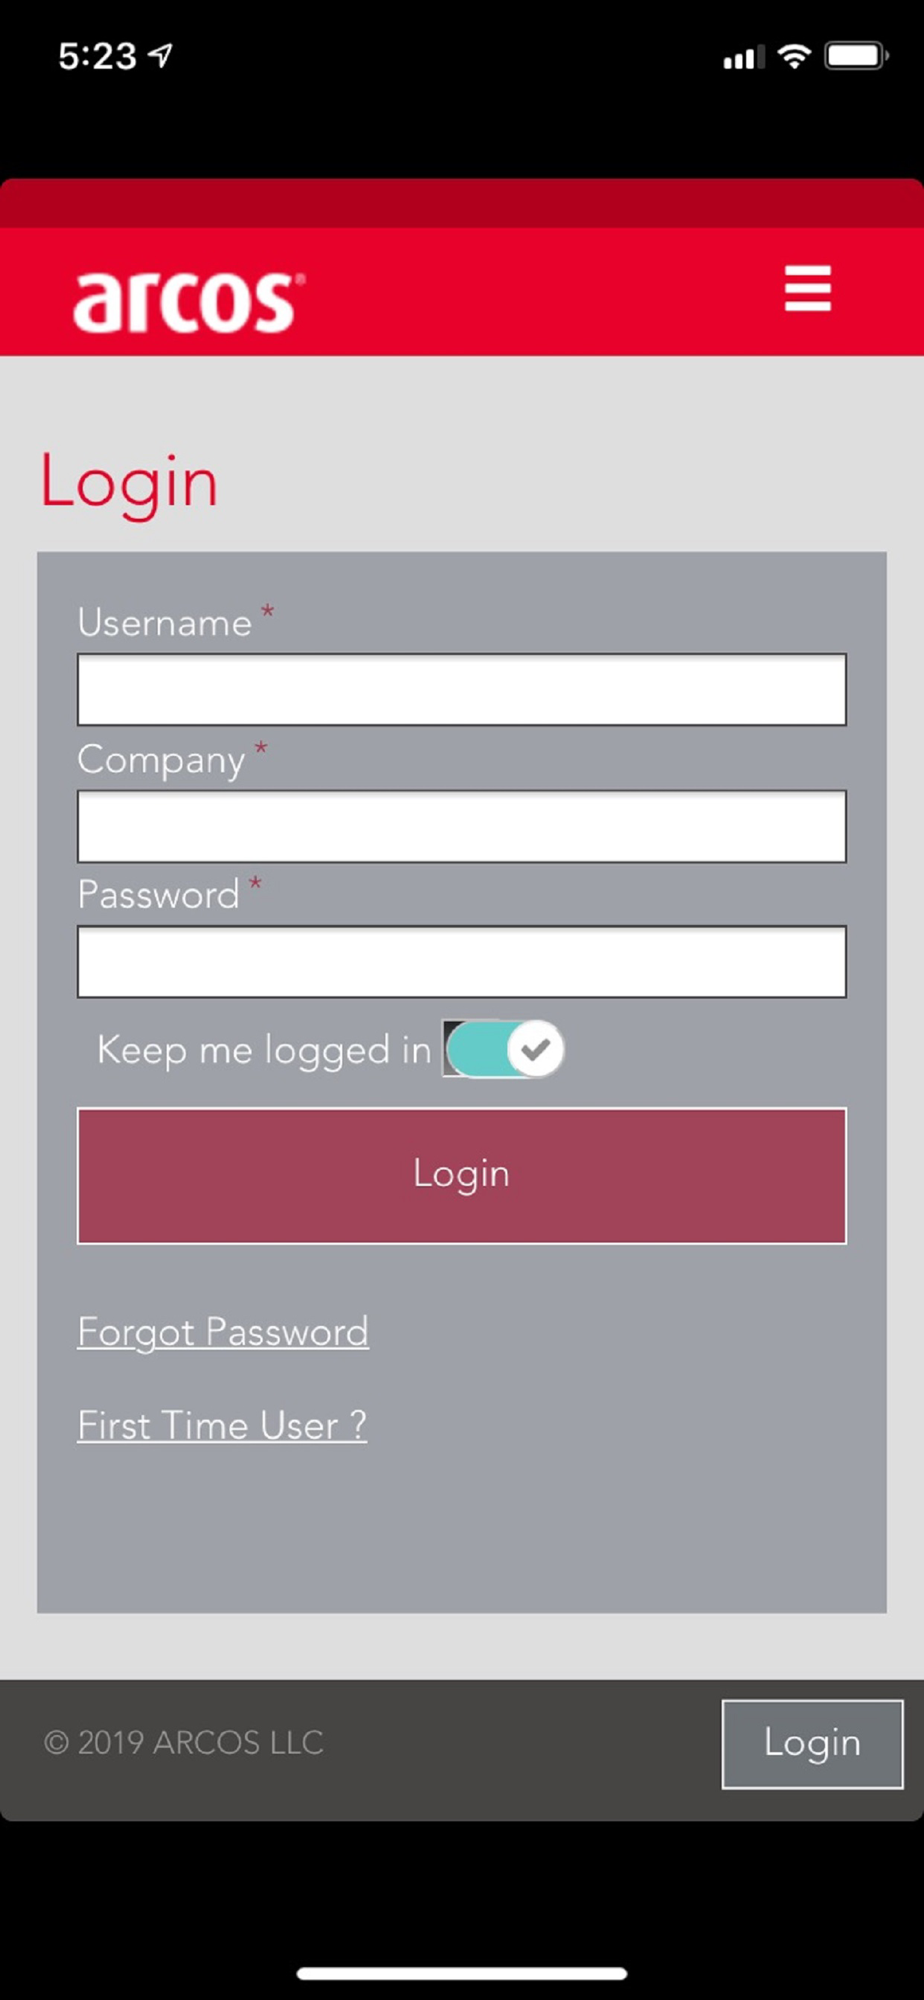Image resolution: width=924 pixels, height=2000 pixels.
Task: Tap the Login page heading
Action: point(129,484)
